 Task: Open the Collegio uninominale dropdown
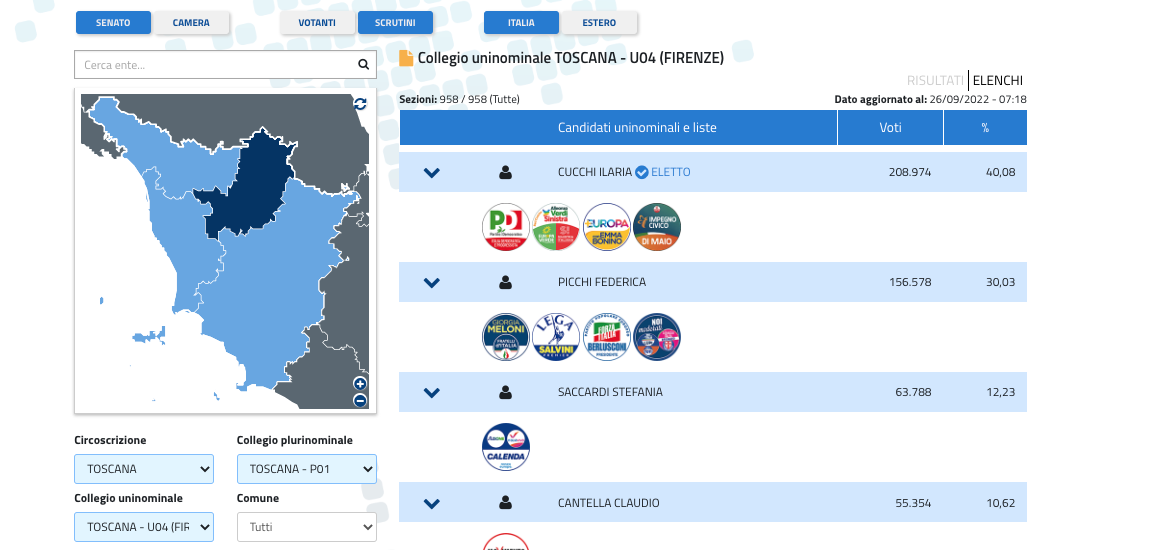coord(144,527)
